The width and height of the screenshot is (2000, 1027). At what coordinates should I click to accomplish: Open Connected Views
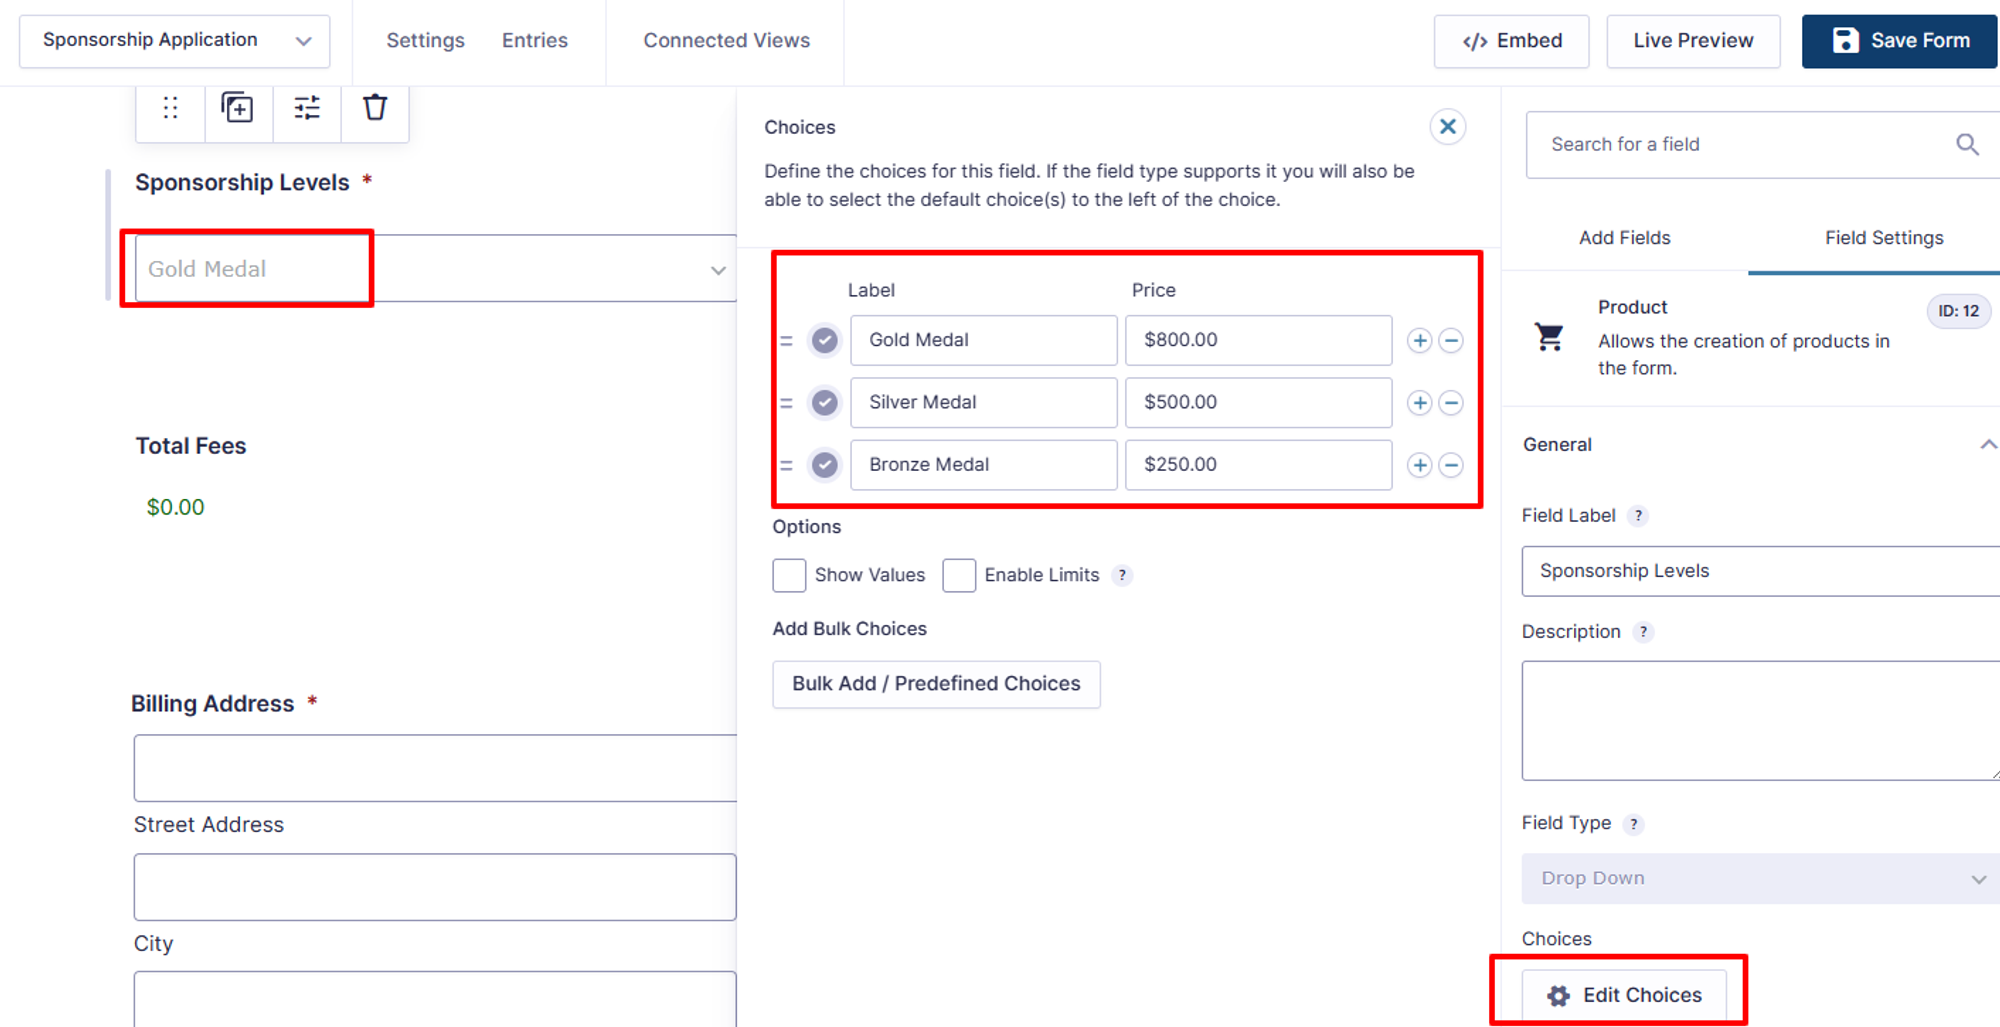pos(726,41)
